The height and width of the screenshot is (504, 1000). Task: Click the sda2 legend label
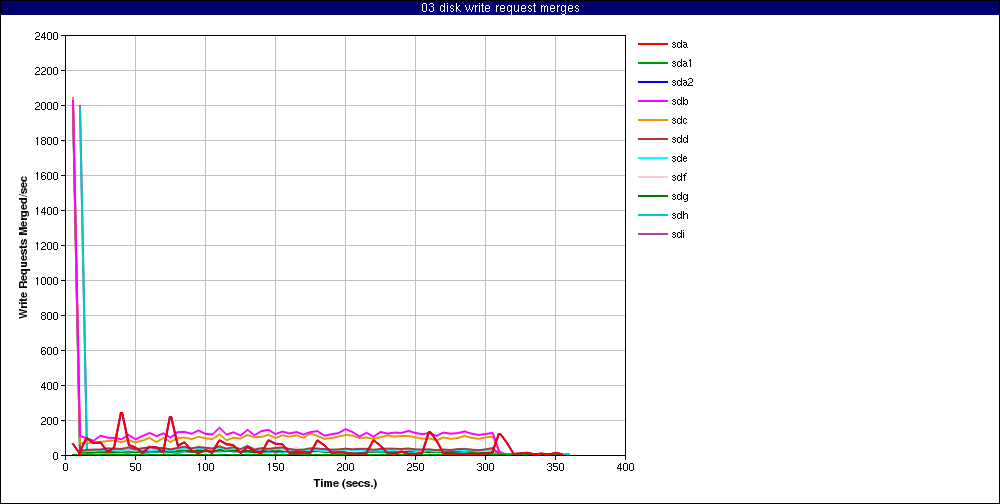pos(682,82)
